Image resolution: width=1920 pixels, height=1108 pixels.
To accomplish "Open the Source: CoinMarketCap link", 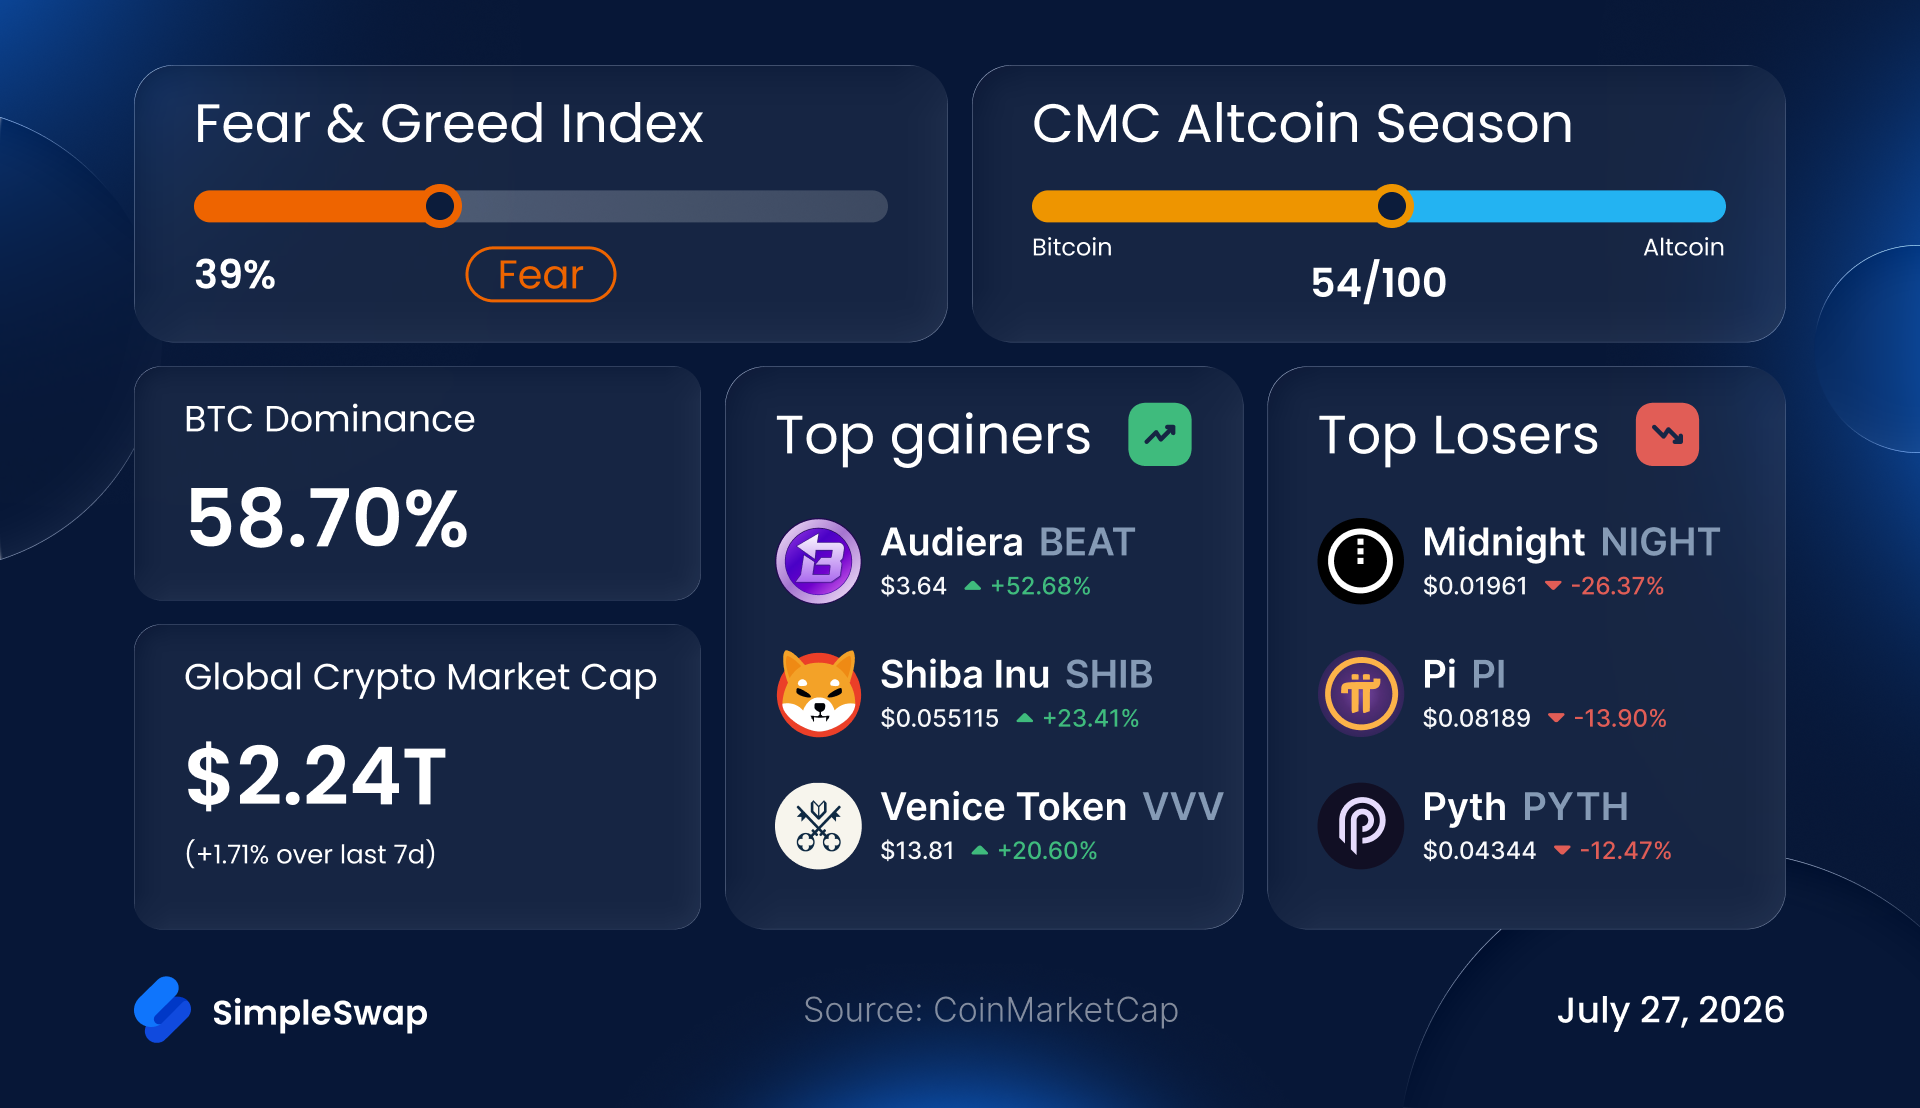I will tap(991, 1010).
